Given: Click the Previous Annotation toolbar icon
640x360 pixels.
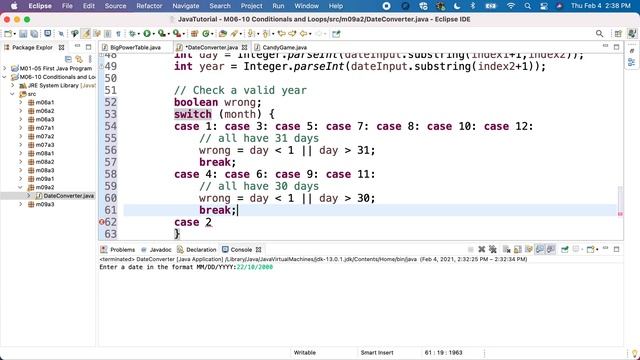Looking at the screenshot, I should coord(266,33).
